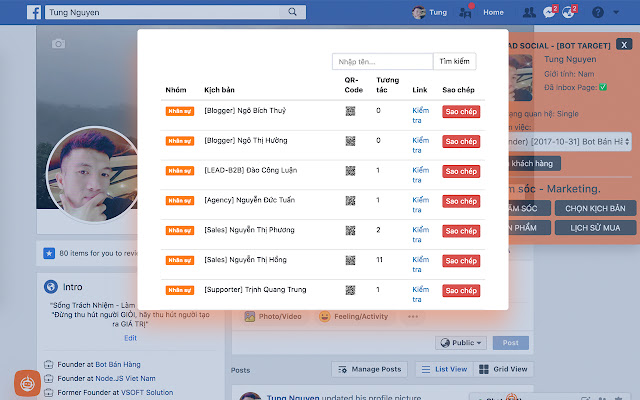Go to Home in top bar
This screenshot has width=640, height=400.
tap(493, 12)
